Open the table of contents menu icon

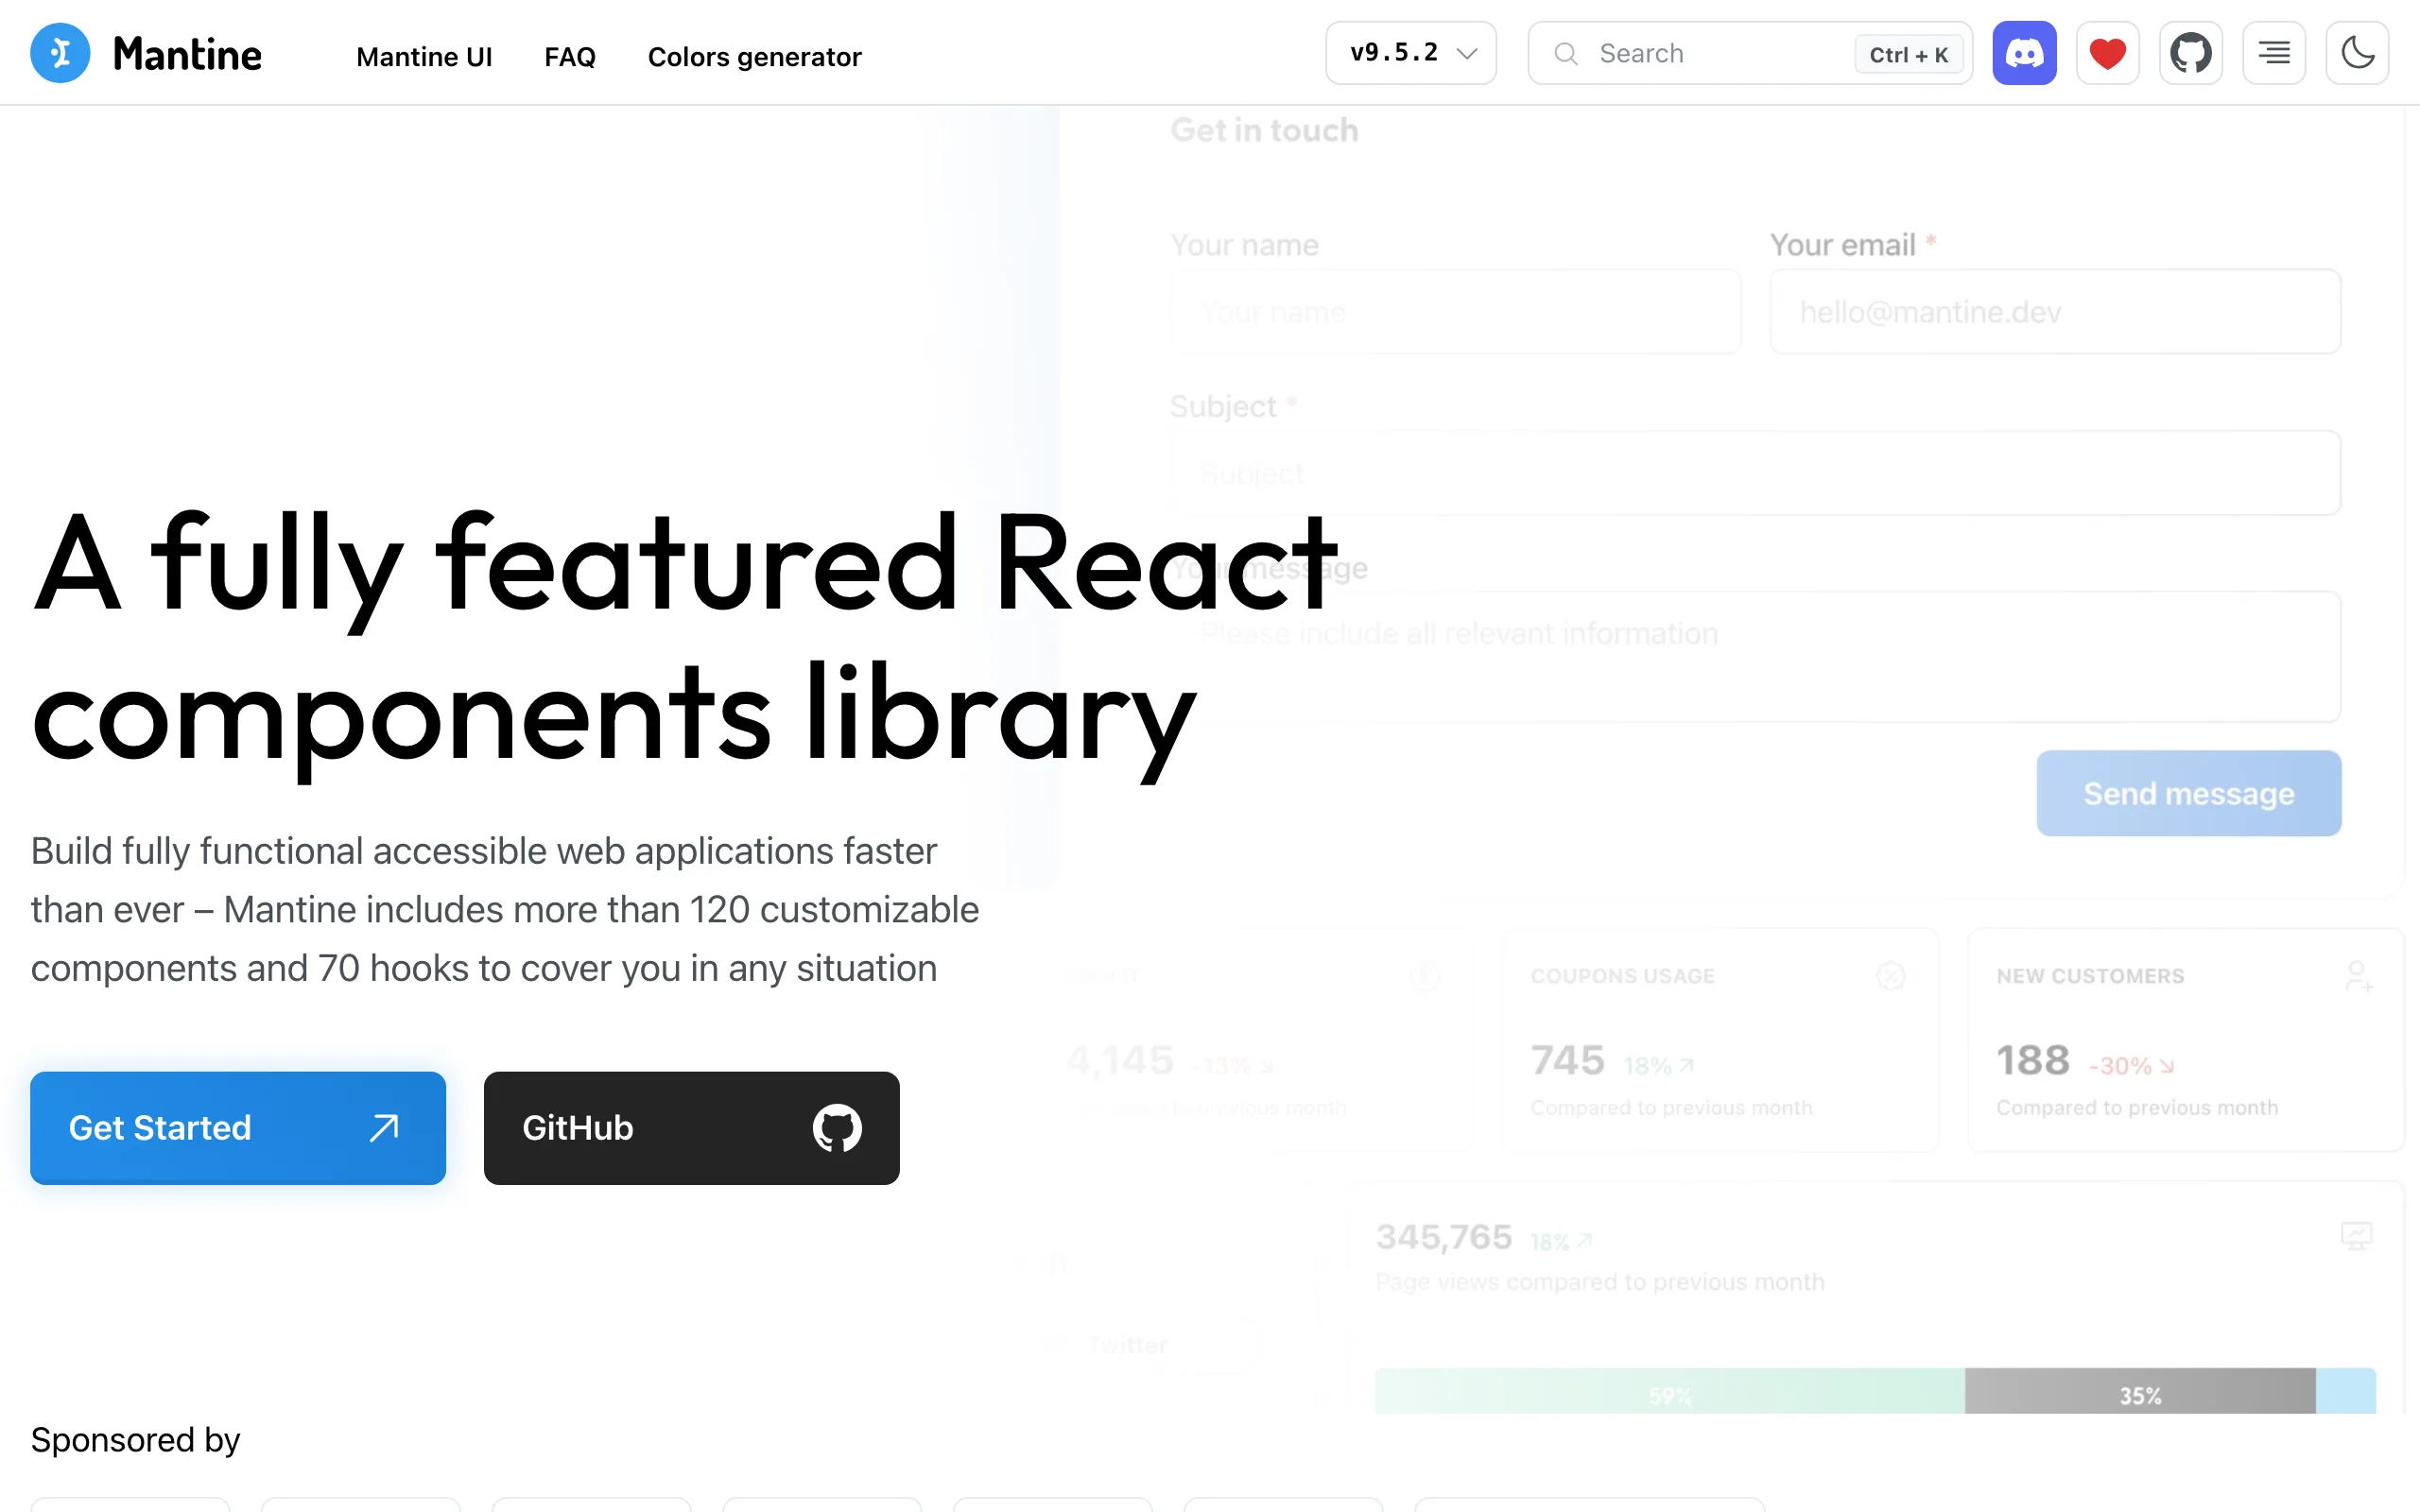click(2274, 53)
